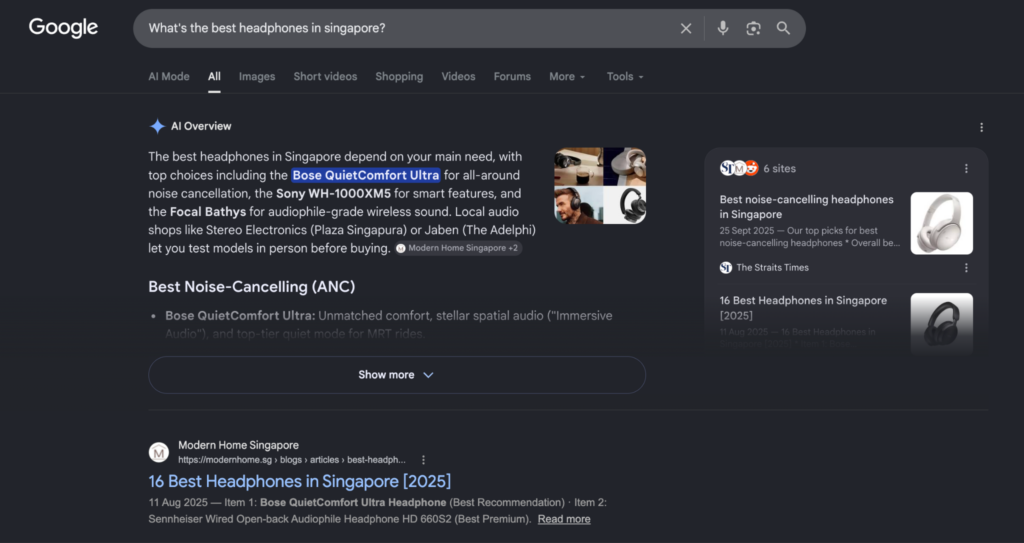Click Sony WH-1000XM5 bold text

(x=333, y=193)
